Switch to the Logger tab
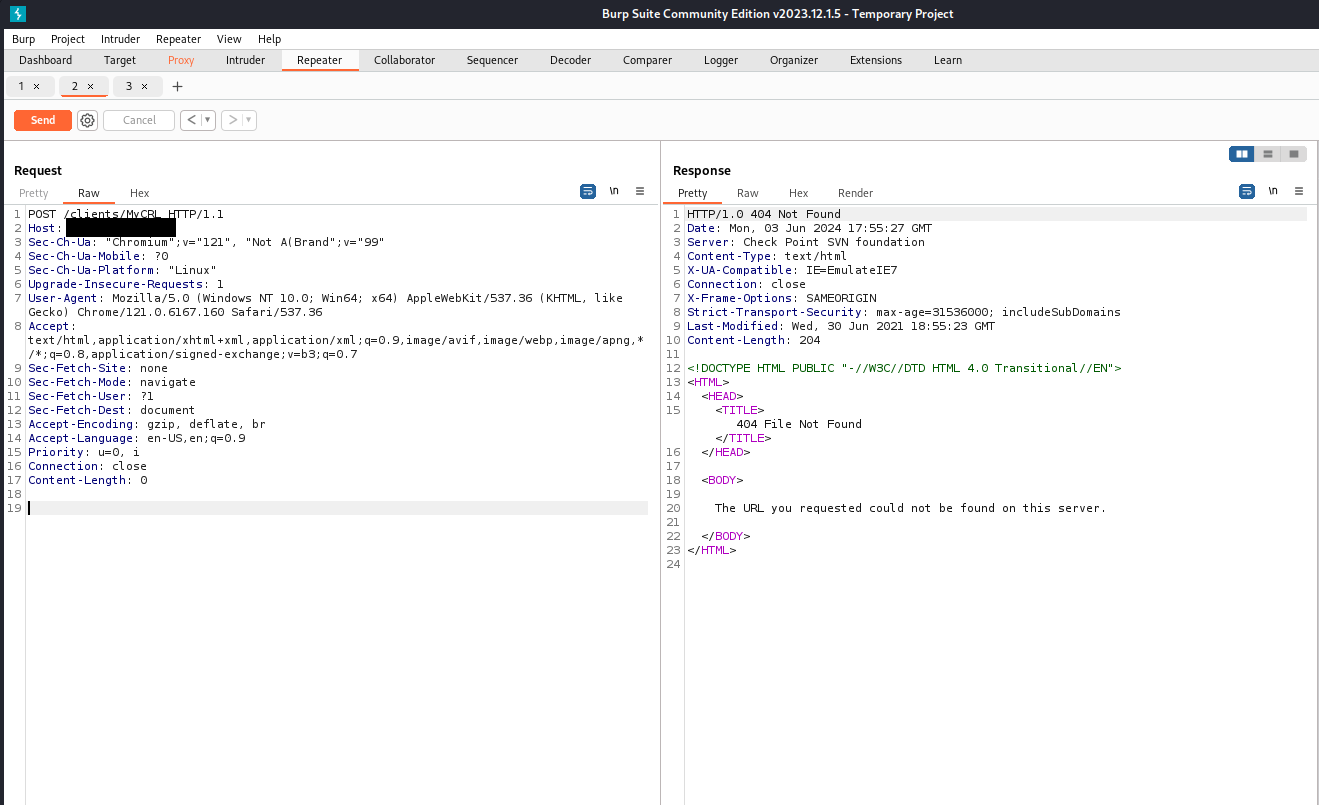 point(720,60)
